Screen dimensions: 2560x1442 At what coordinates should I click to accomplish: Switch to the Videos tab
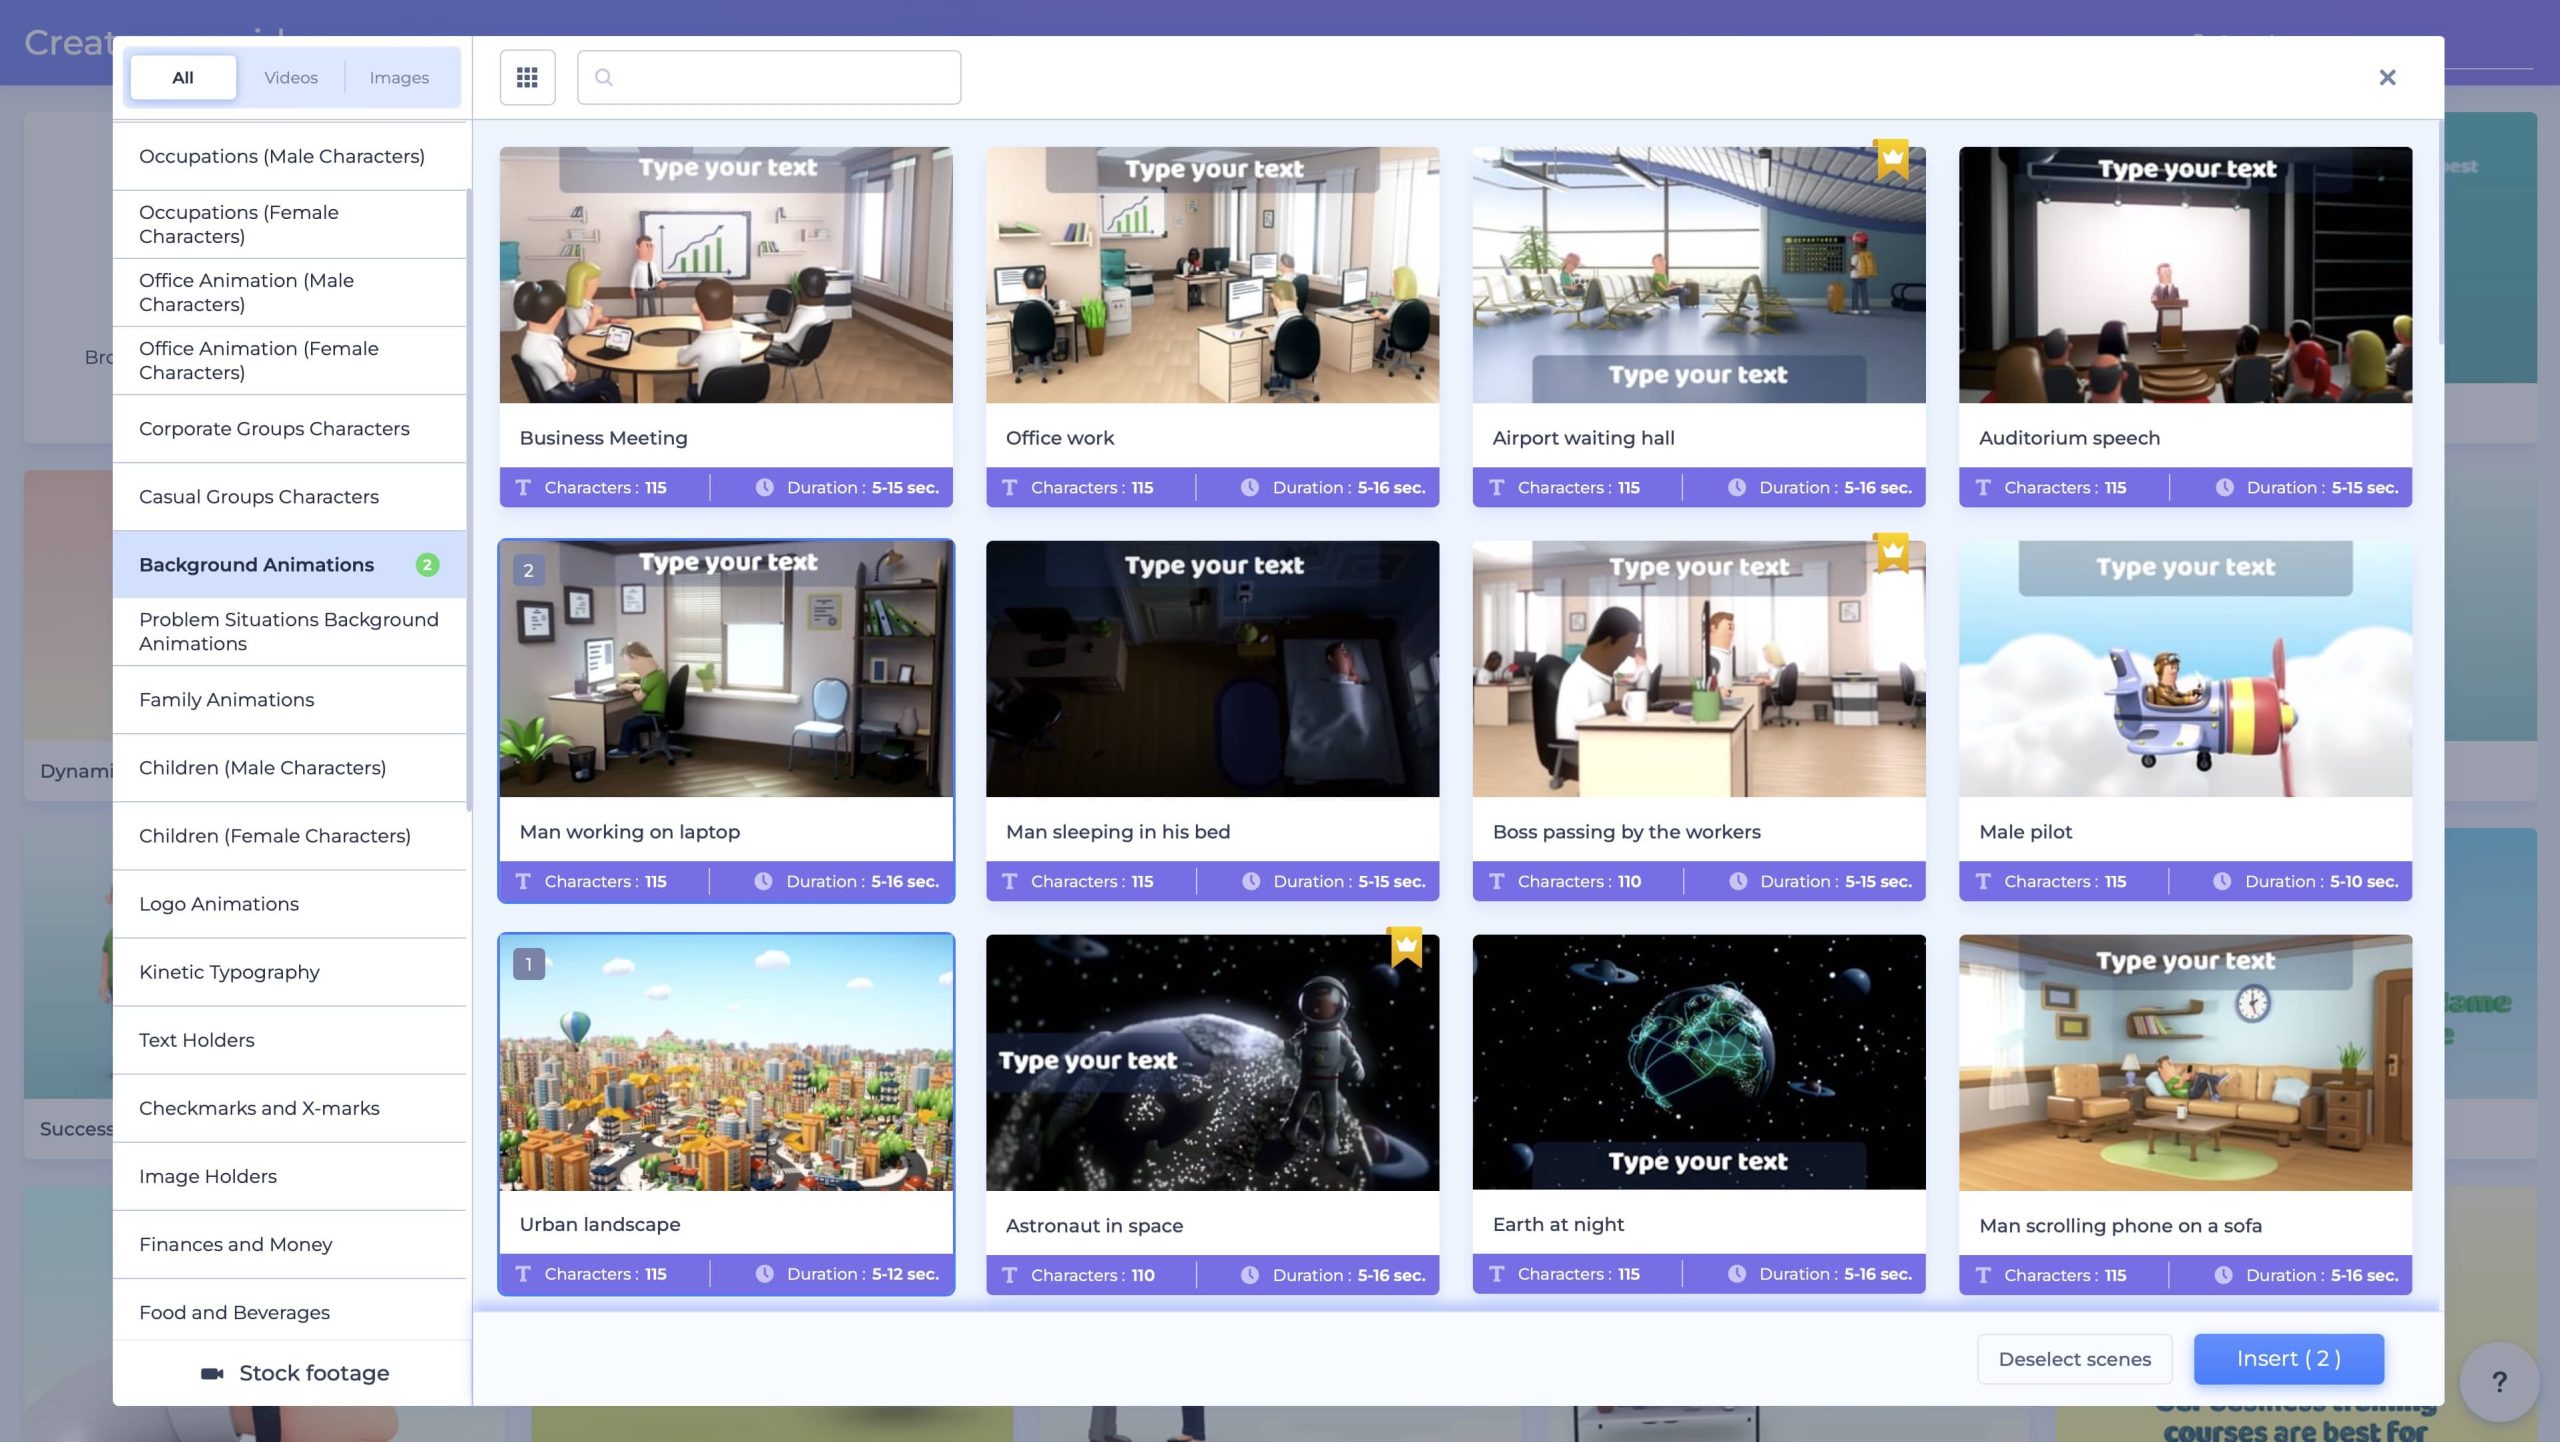click(x=291, y=77)
